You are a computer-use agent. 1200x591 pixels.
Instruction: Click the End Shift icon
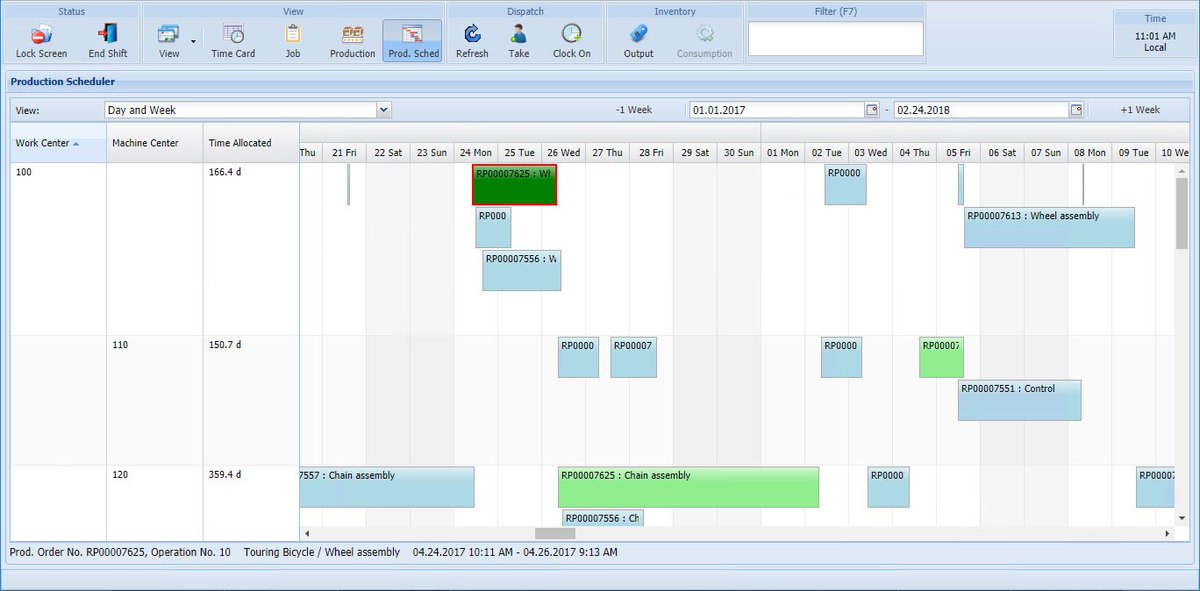[108, 40]
